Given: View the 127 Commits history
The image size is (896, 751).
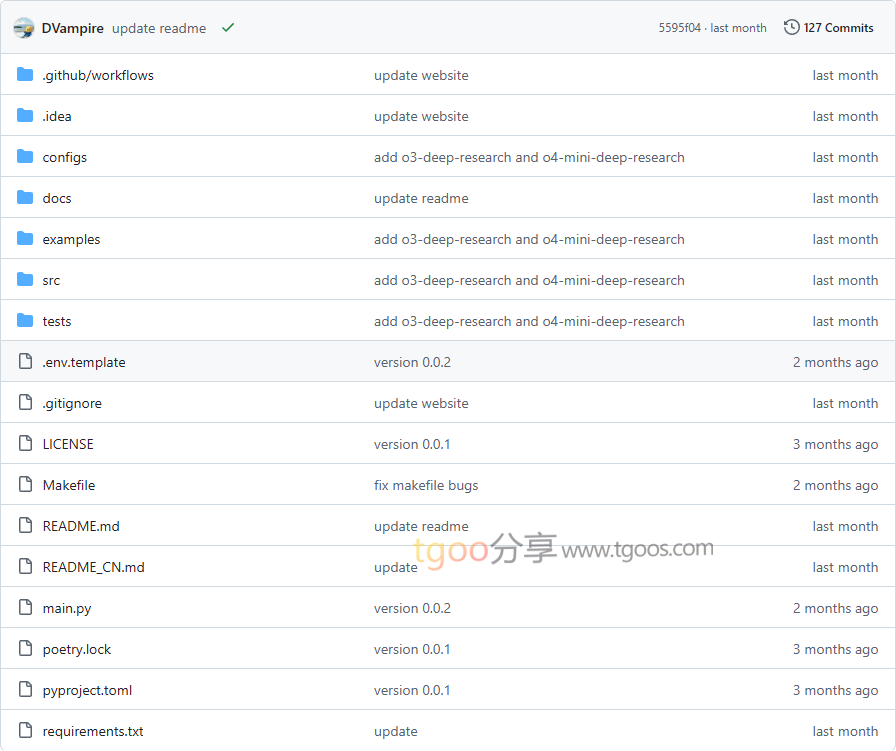Looking at the screenshot, I should coord(838,28).
